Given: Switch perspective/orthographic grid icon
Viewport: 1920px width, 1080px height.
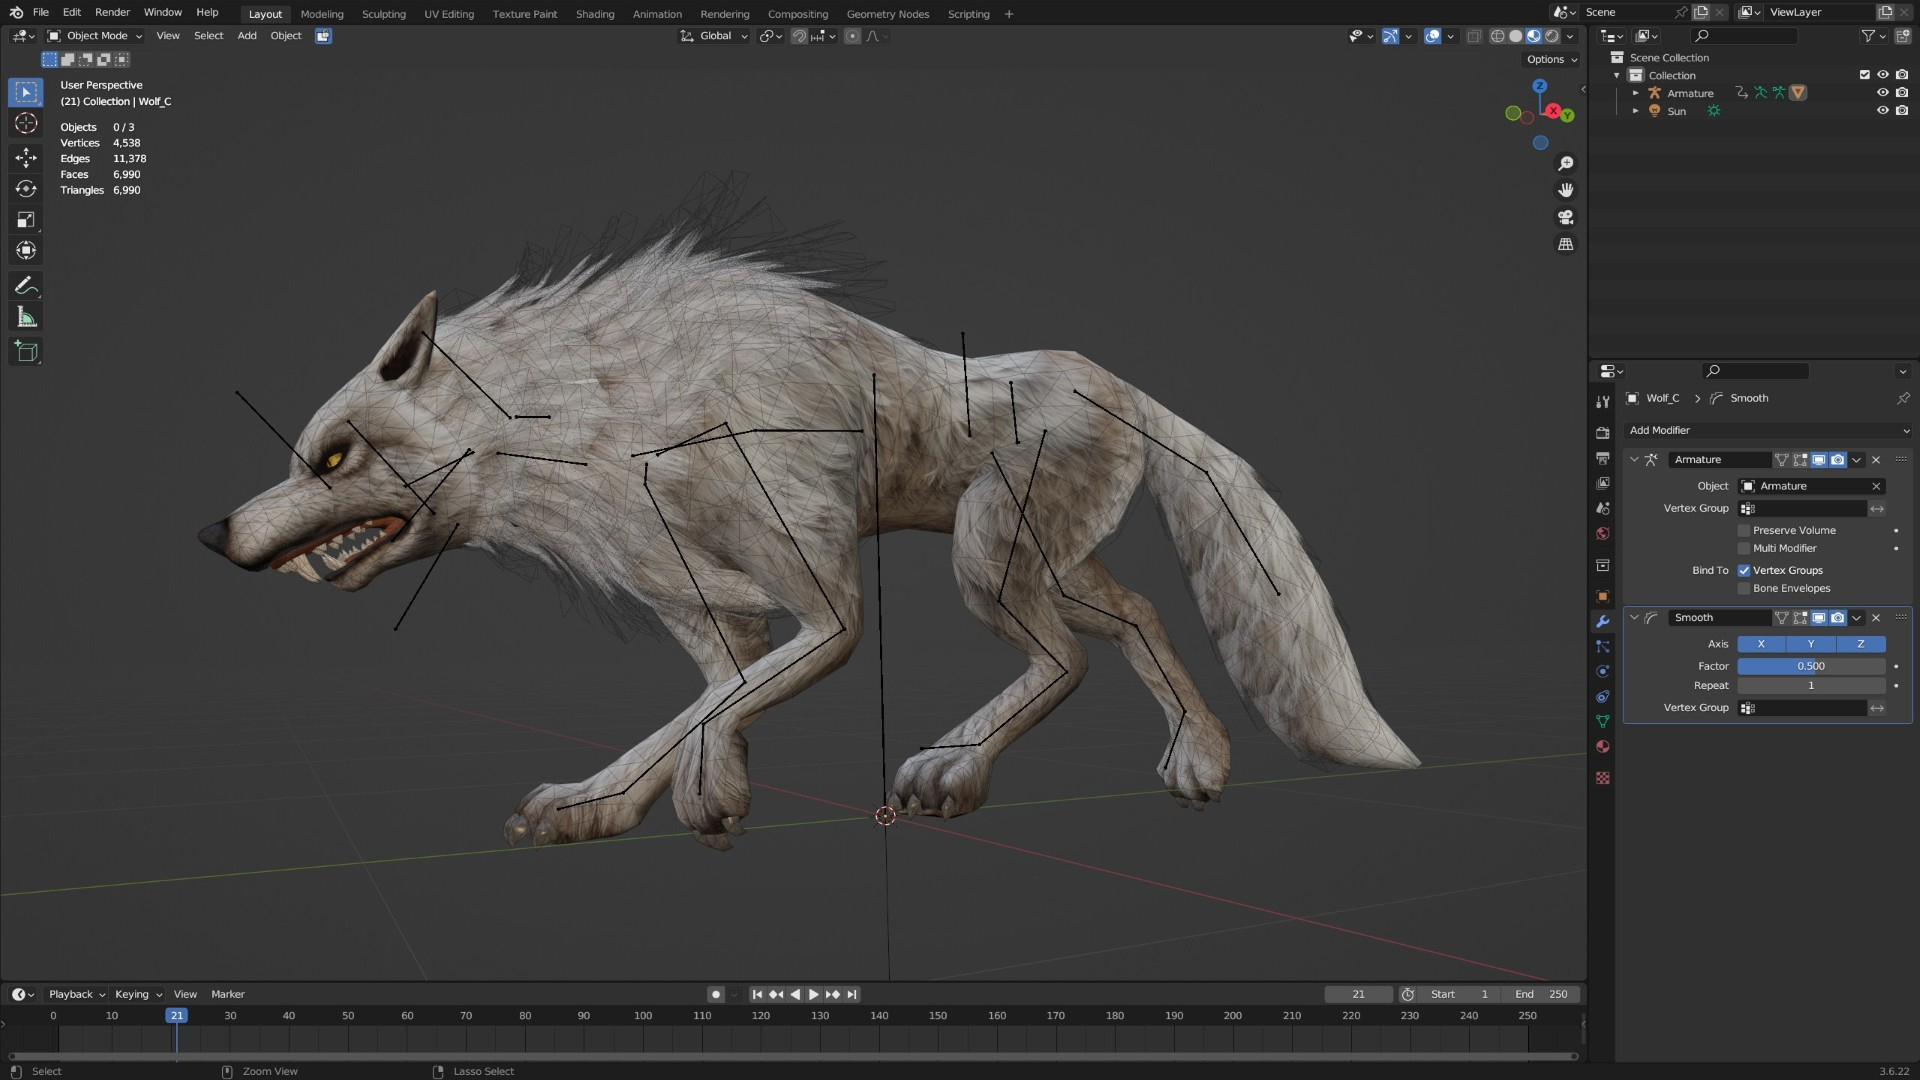Looking at the screenshot, I should pyautogui.click(x=1565, y=244).
